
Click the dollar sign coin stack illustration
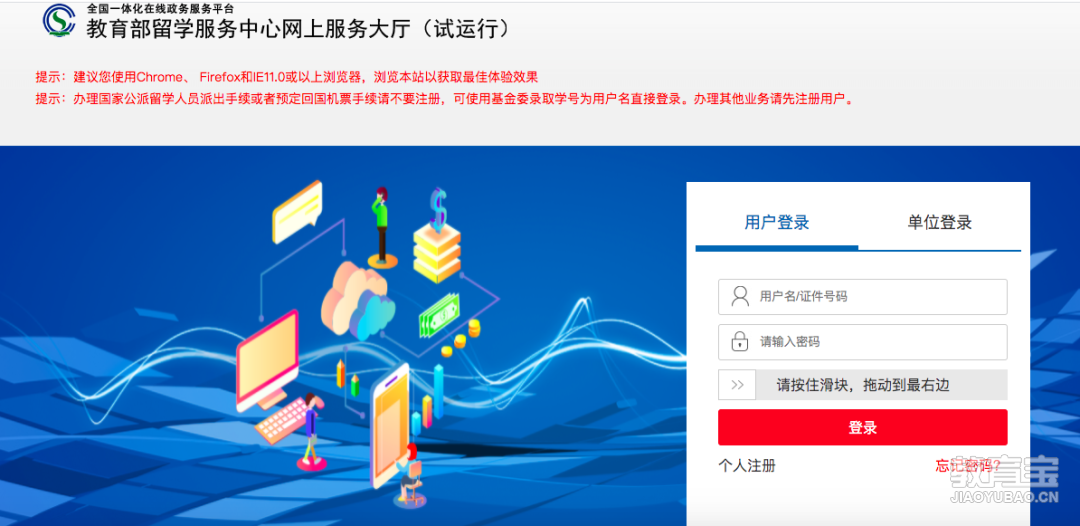coord(437,235)
